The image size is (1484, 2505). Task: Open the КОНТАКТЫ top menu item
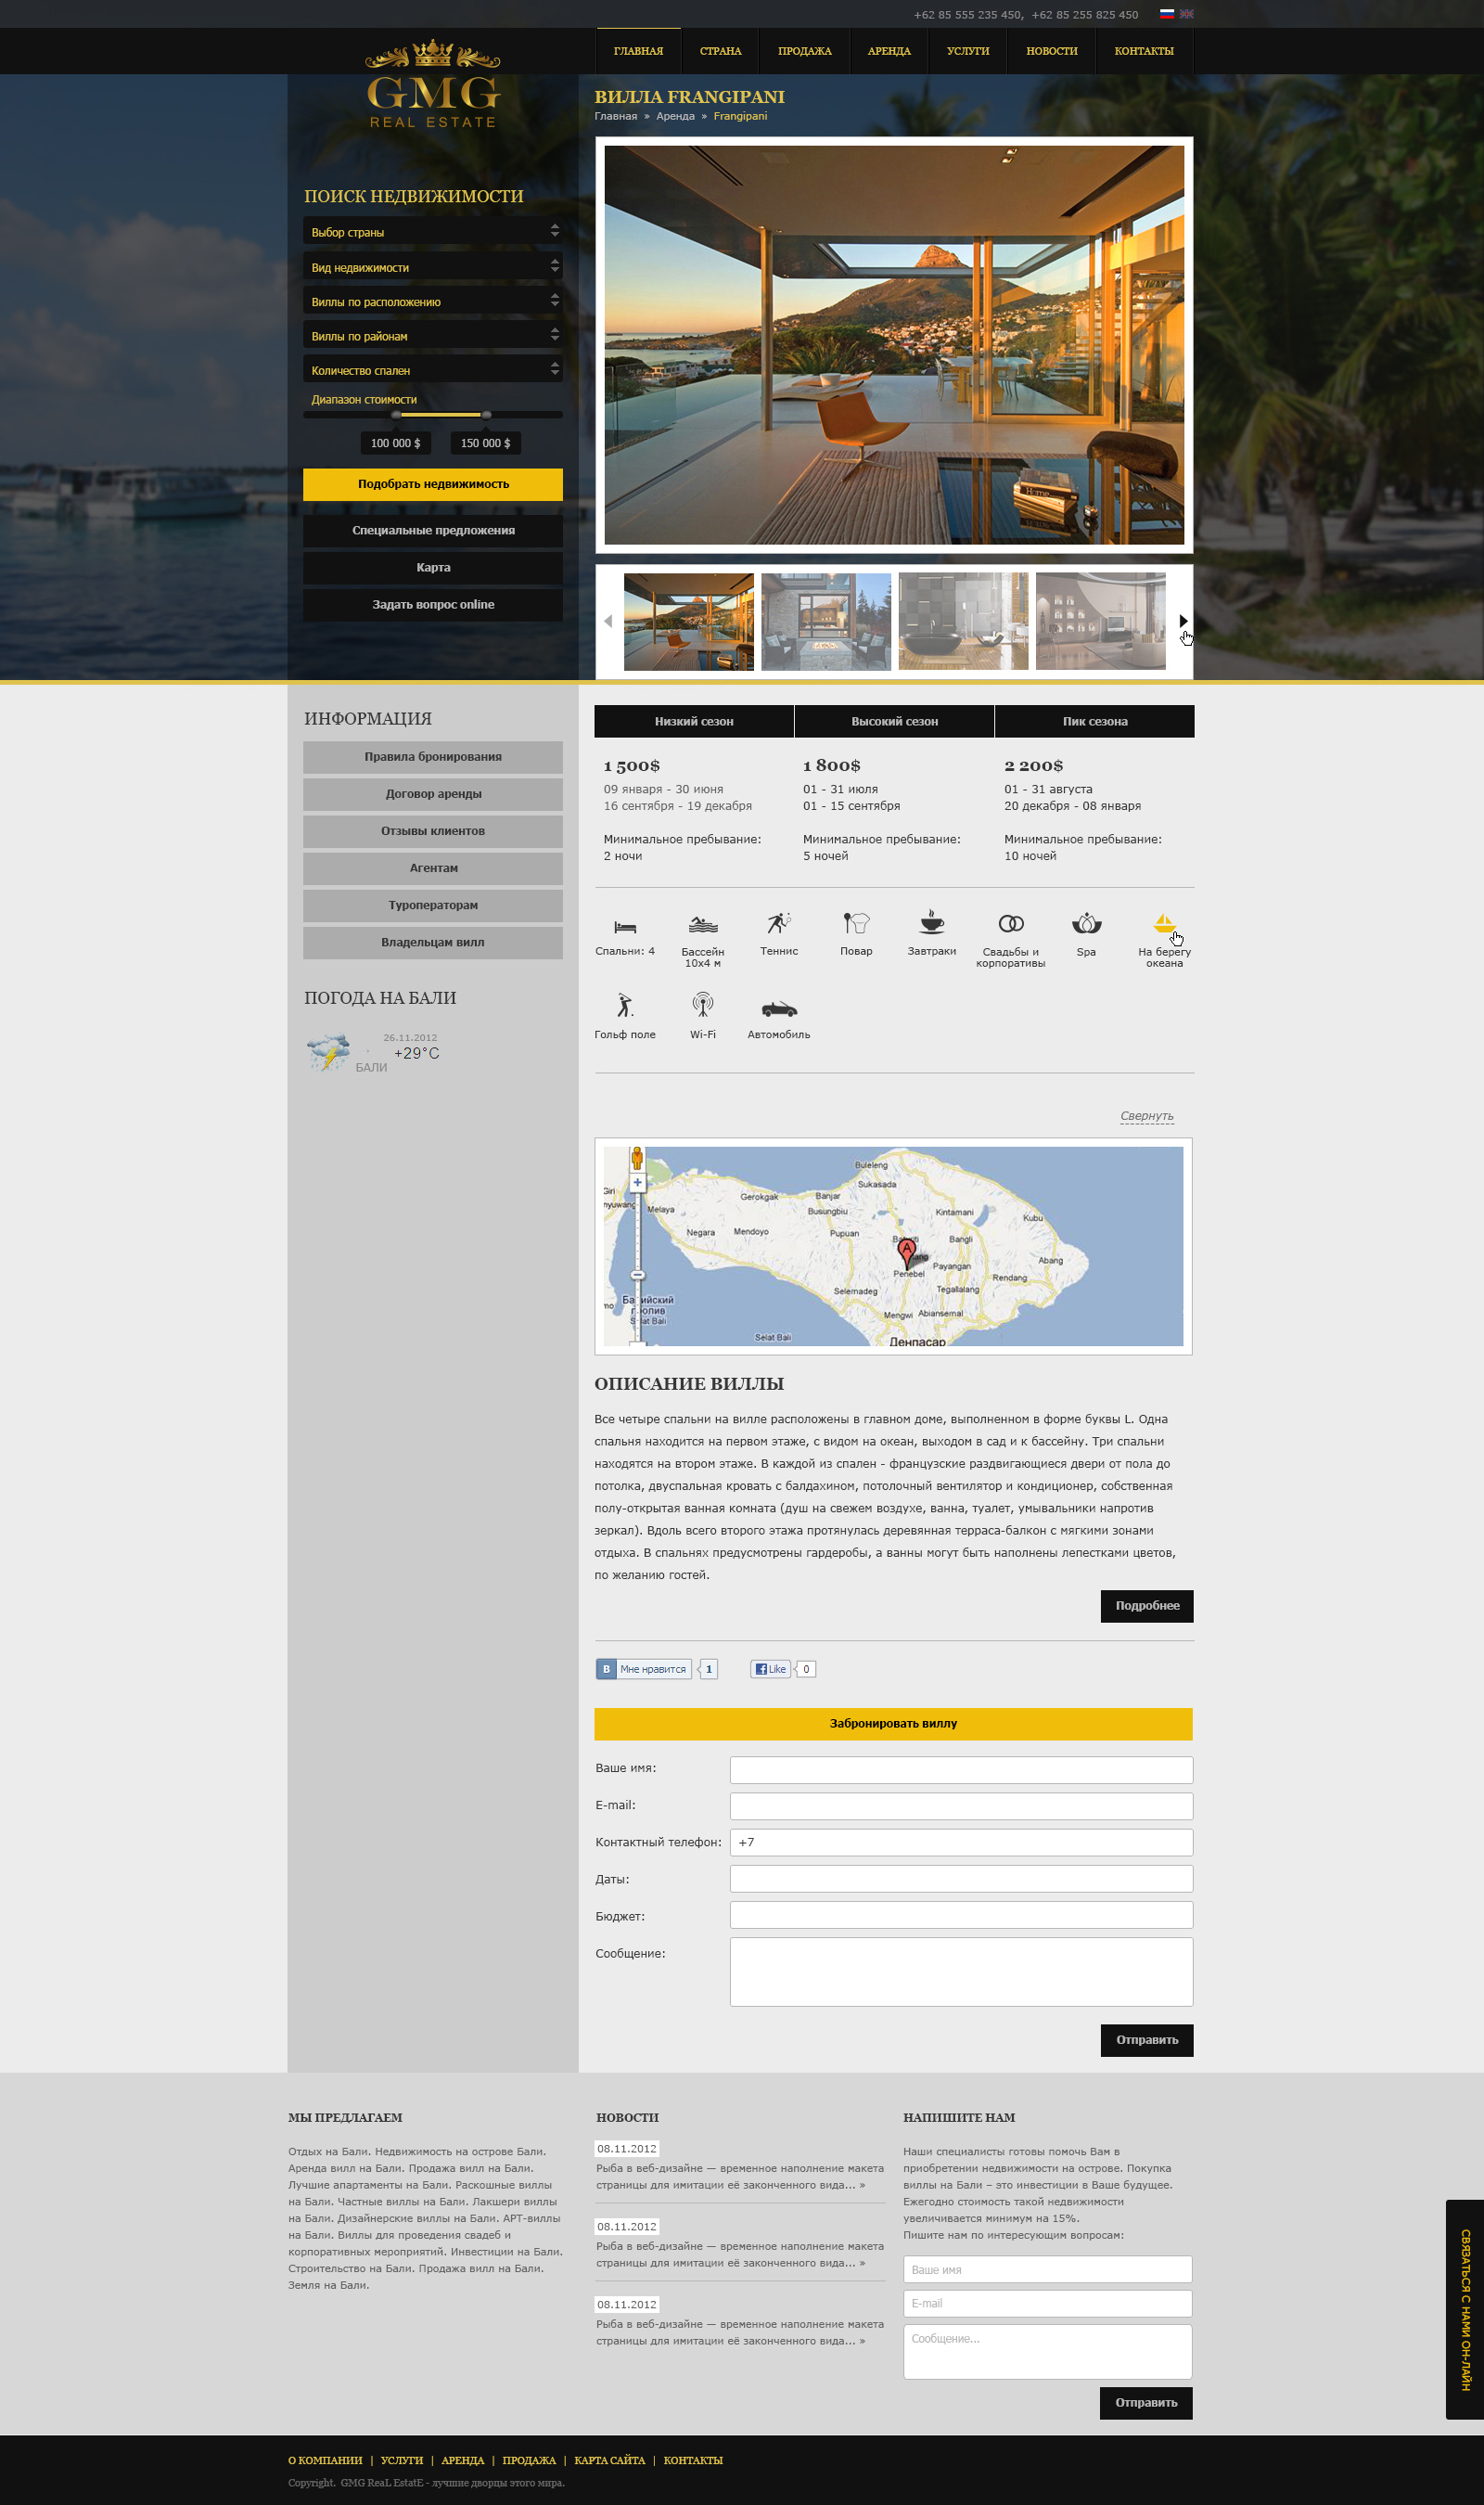[x=1144, y=51]
